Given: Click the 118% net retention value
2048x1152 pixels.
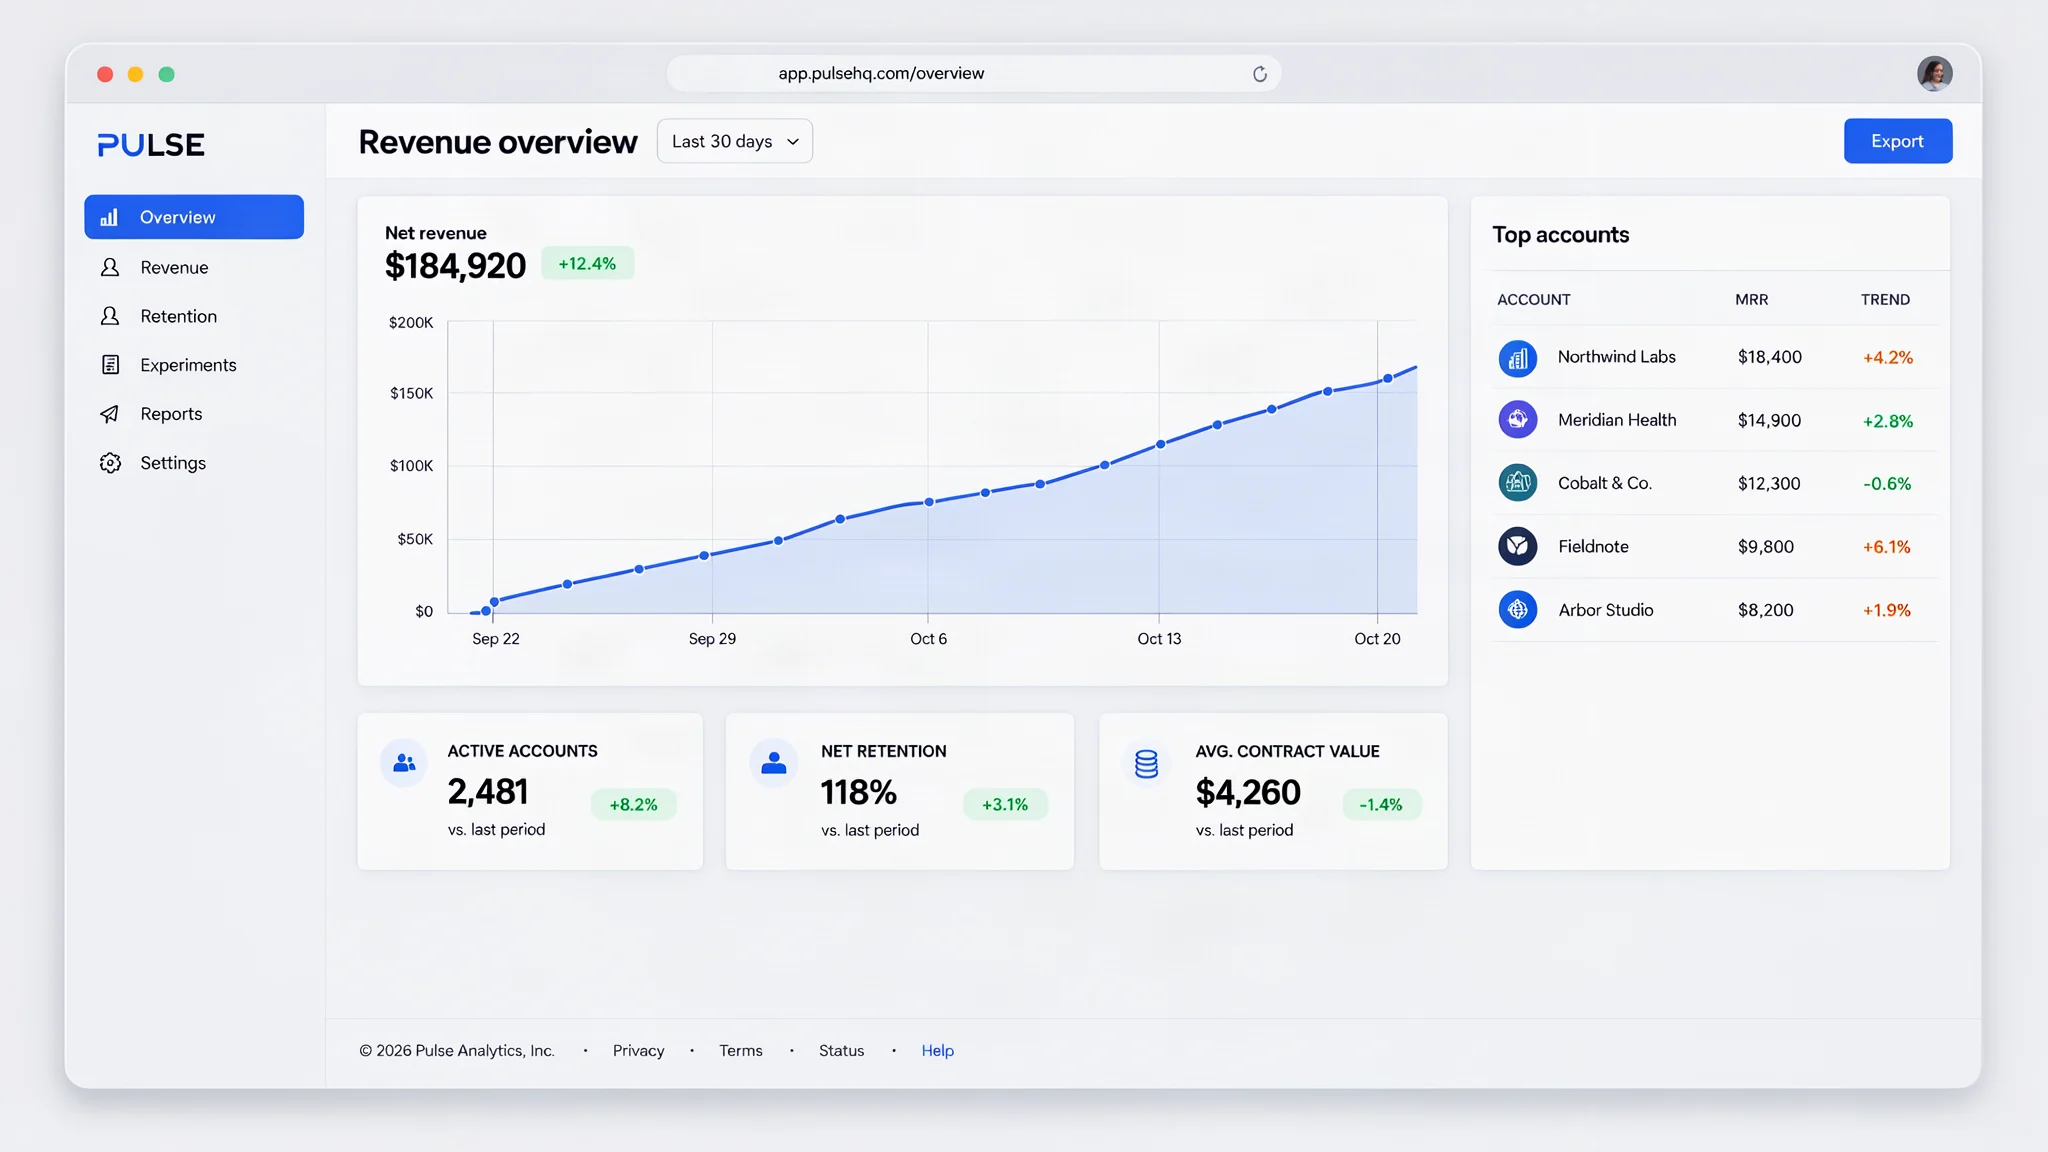Looking at the screenshot, I should coord(858,793).
